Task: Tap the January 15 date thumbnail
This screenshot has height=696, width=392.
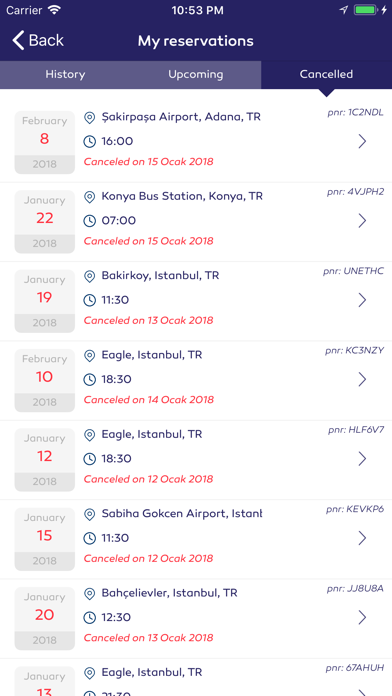Action: (44, 539)
